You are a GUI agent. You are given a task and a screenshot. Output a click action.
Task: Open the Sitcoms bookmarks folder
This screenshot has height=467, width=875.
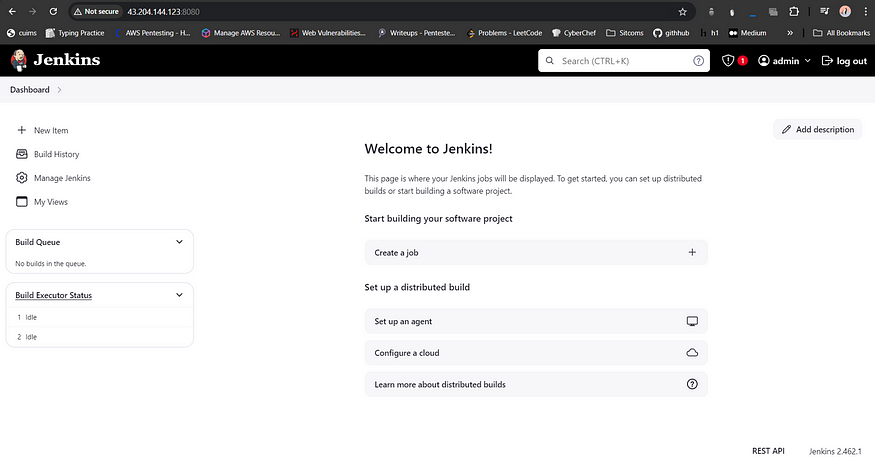pos(625,33)
